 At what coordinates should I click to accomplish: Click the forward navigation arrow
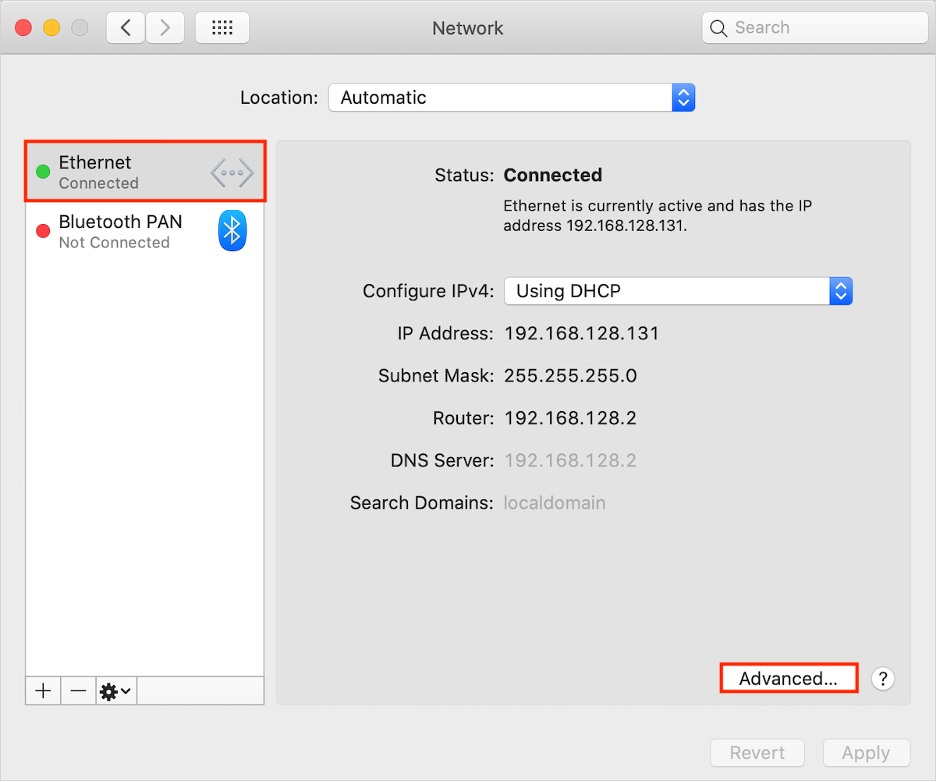click(165, 27)
